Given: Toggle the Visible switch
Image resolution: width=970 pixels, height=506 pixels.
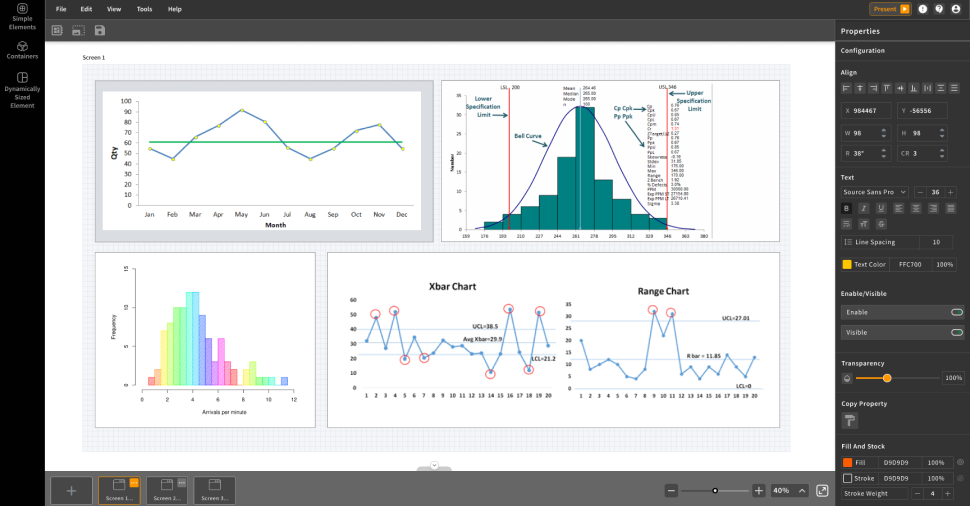Looking at the screenshot, I should coord(956,332).
